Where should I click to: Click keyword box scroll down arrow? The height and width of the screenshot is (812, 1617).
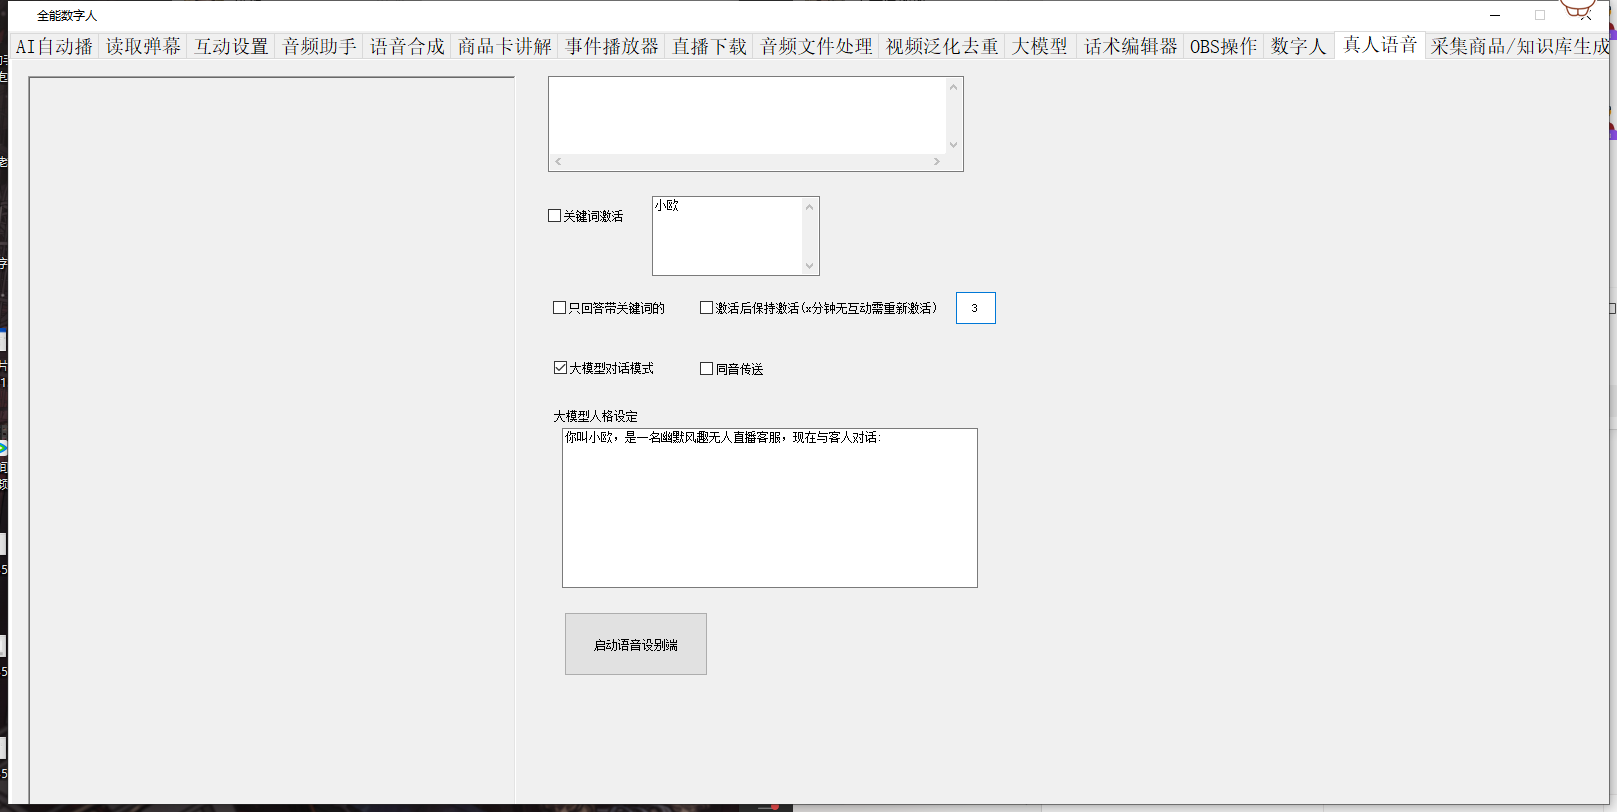click(810, 266)
